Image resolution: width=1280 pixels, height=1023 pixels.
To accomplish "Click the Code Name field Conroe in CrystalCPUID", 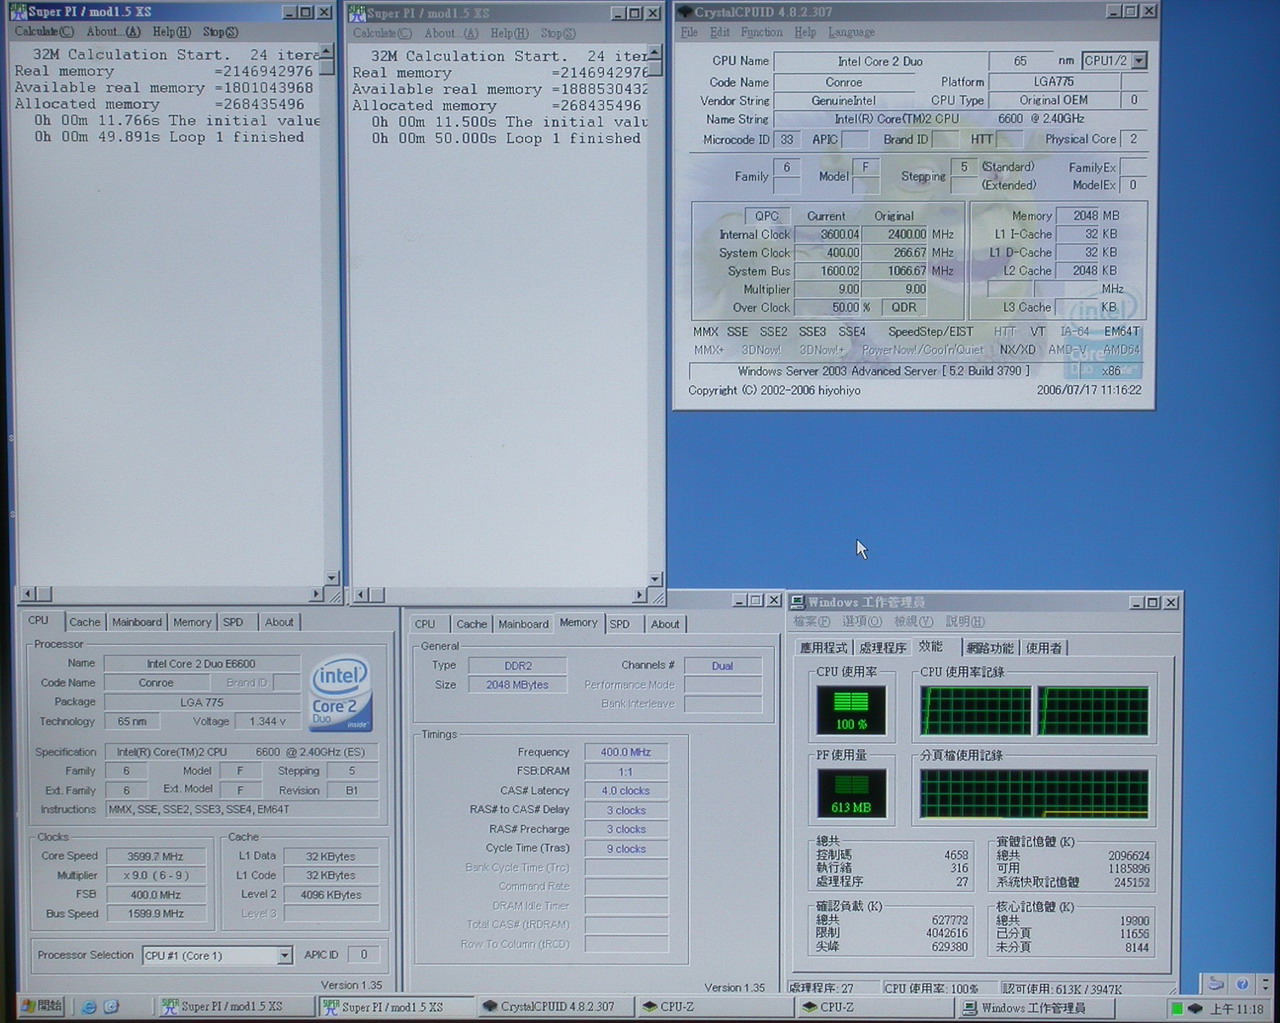I will pyautogui.click(x=844, y=82).
